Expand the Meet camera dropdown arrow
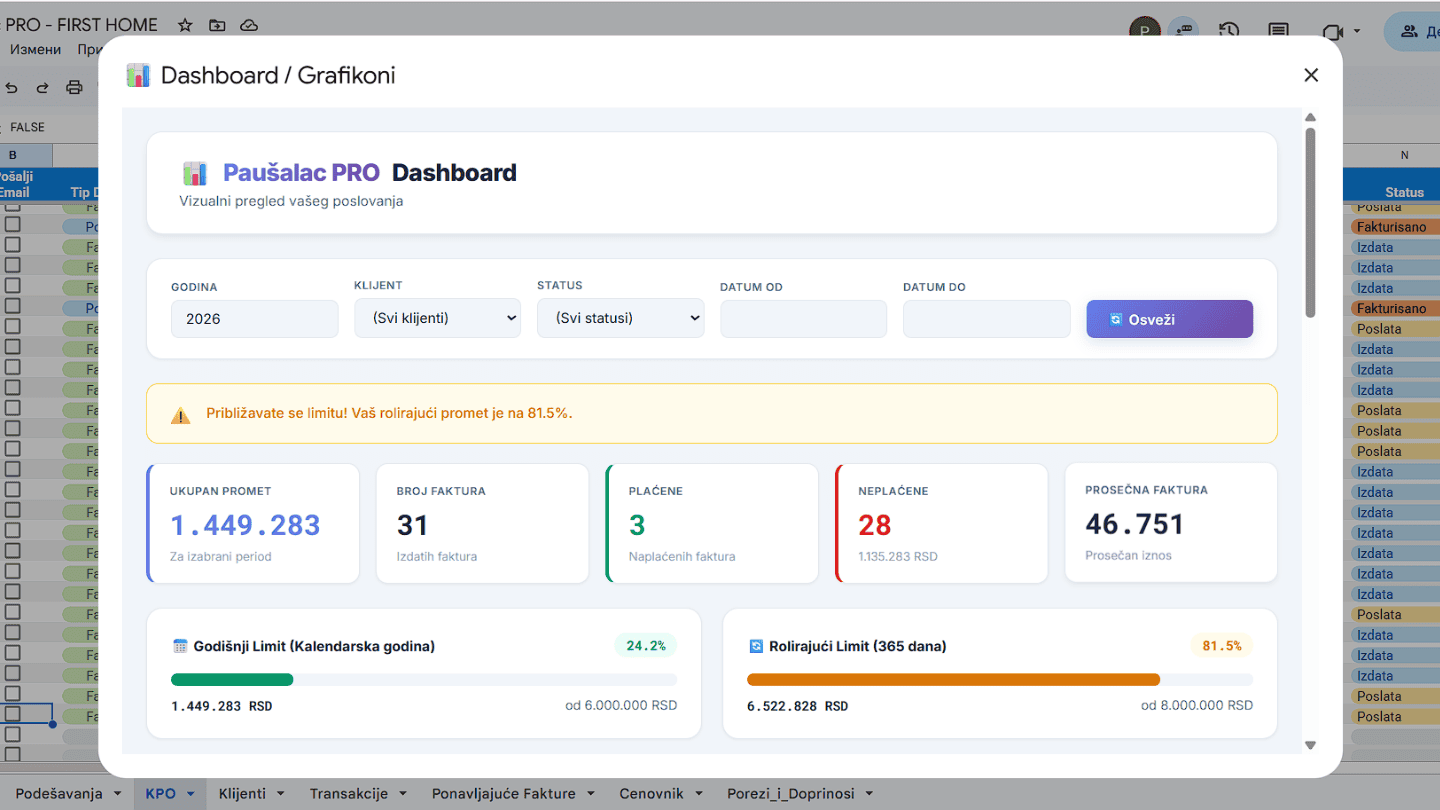The image size is (1440, 810). (x=1357, y=31)
